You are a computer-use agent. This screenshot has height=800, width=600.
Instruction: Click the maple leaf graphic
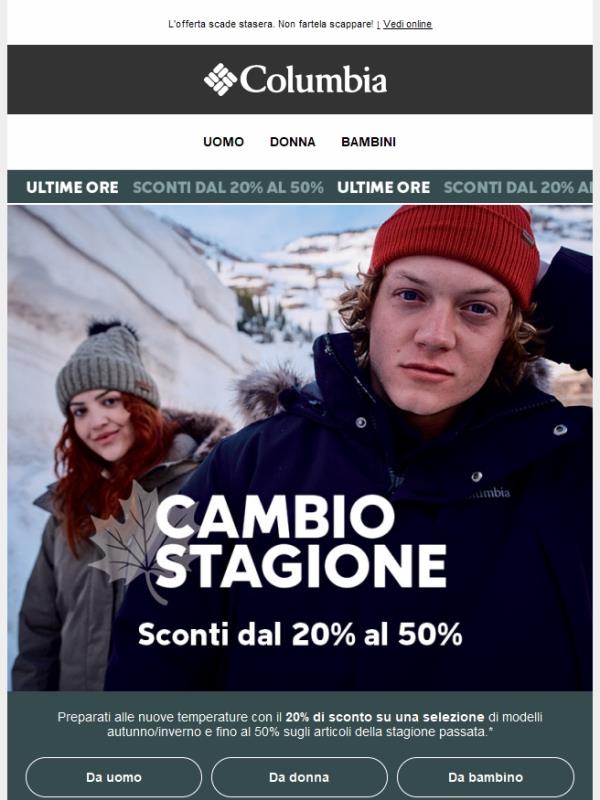point(133,543)
